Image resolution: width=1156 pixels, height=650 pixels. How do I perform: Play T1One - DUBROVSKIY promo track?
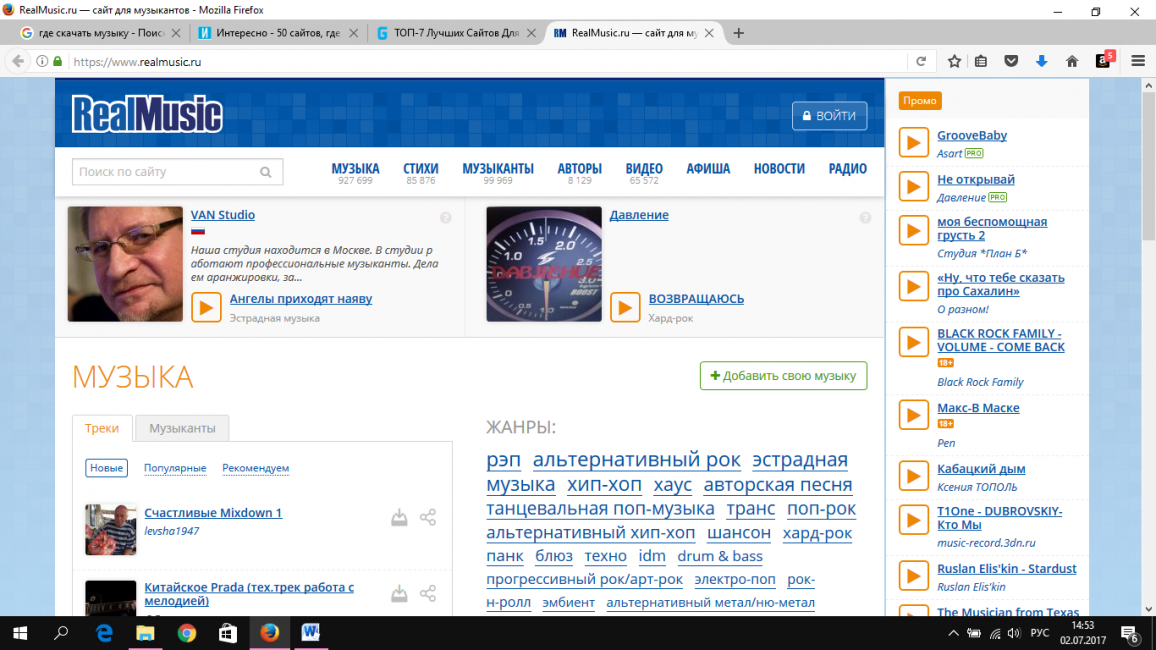pos(913,520)
